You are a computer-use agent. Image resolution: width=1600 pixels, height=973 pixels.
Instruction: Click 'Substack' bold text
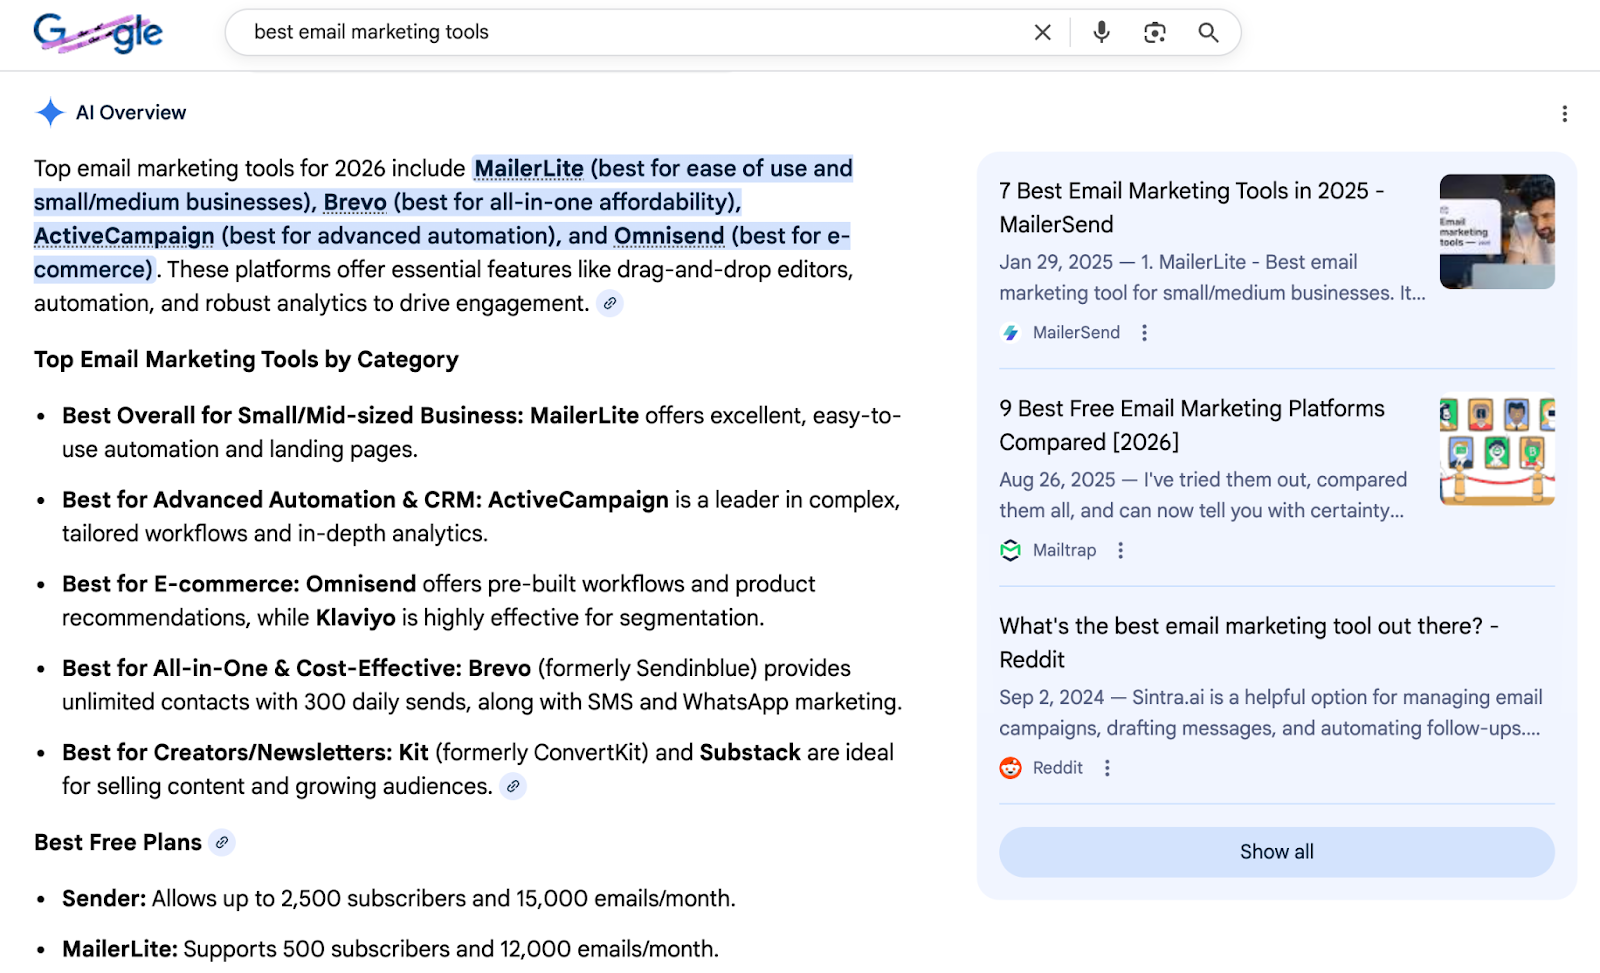(750, 752)
